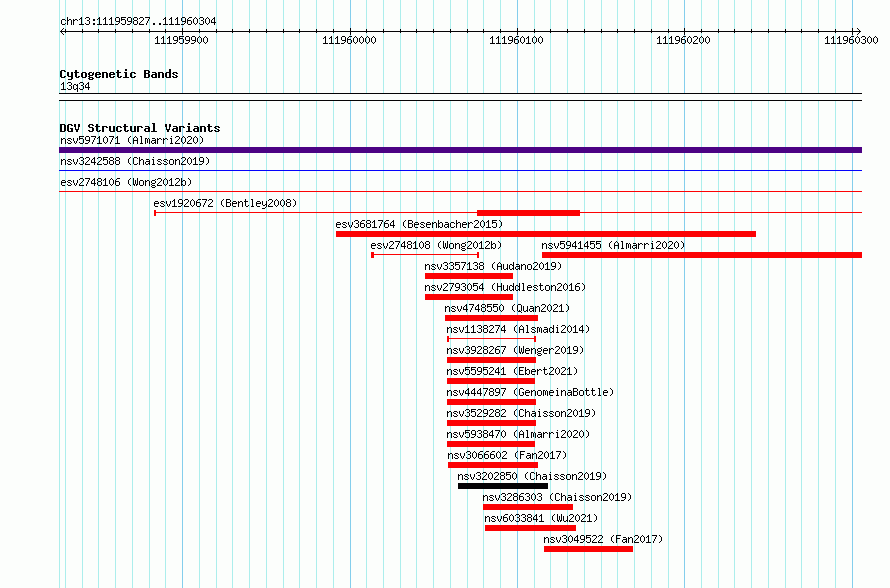The width and height of the screenshot is (890, 588).
Task: Click the esv2748106 (Wong2012b) label
Action: (126, 182)
